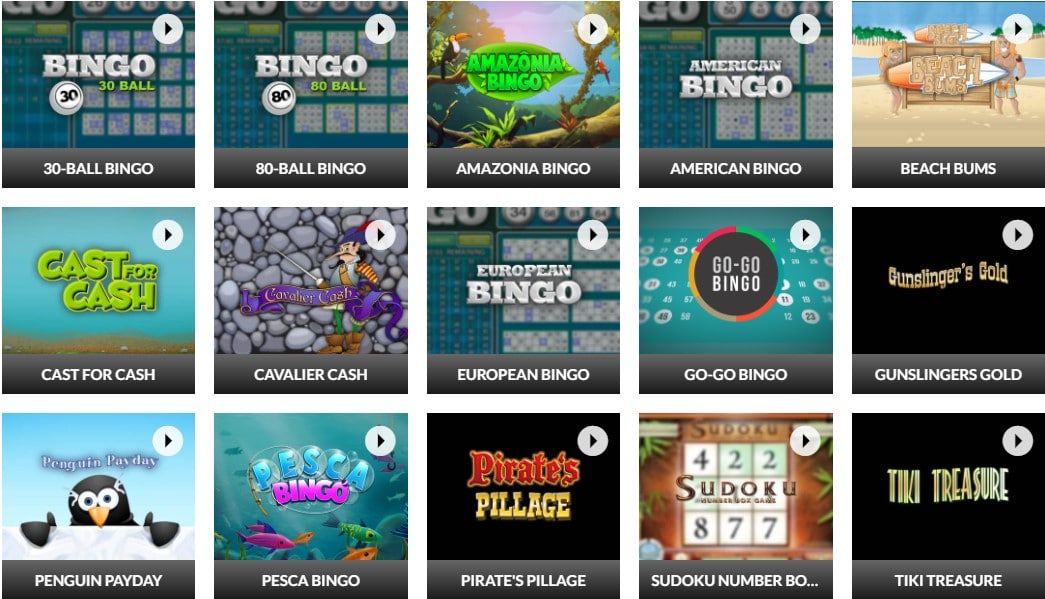The image size is (1045, 599).
Task: Click play icon on Go-Go Bingo tile
Action: [805, 235]
